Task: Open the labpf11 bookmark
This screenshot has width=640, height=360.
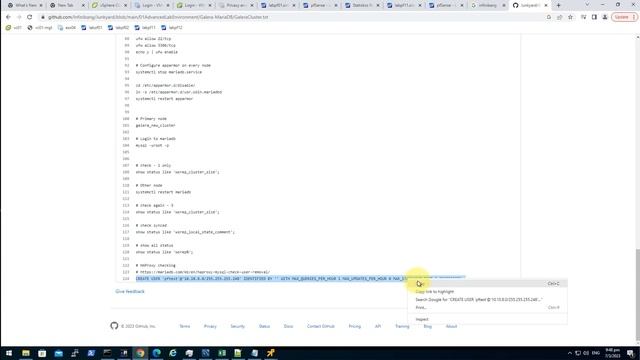Action: (x=145, y=28)
